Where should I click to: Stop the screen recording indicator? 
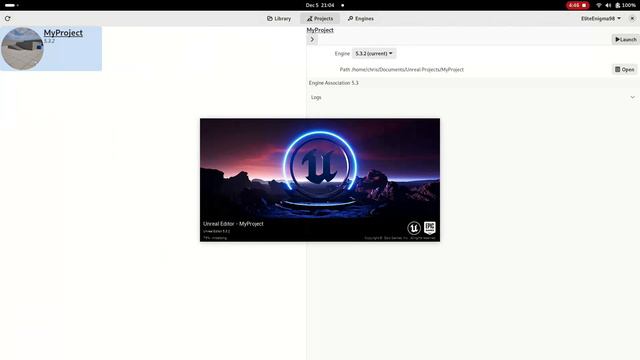pyautogui.click(x=577, y=5)
